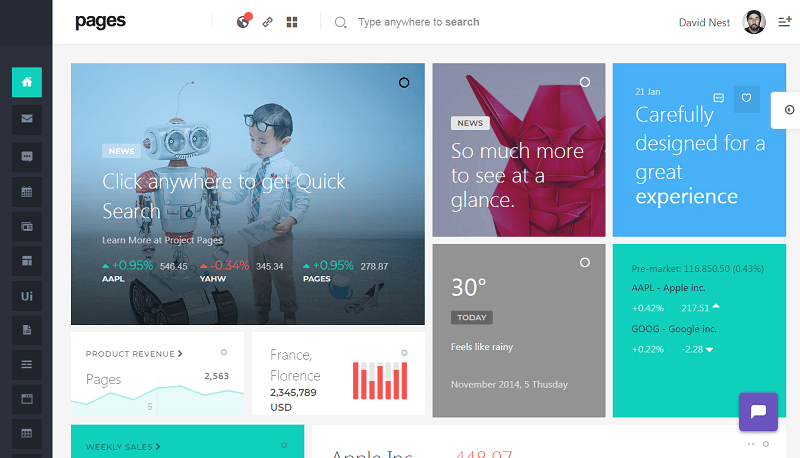Open the email envelope sidebar icon
Viewport: 800px width, 458px height.
pyautogui.click(x=27, y=119)
